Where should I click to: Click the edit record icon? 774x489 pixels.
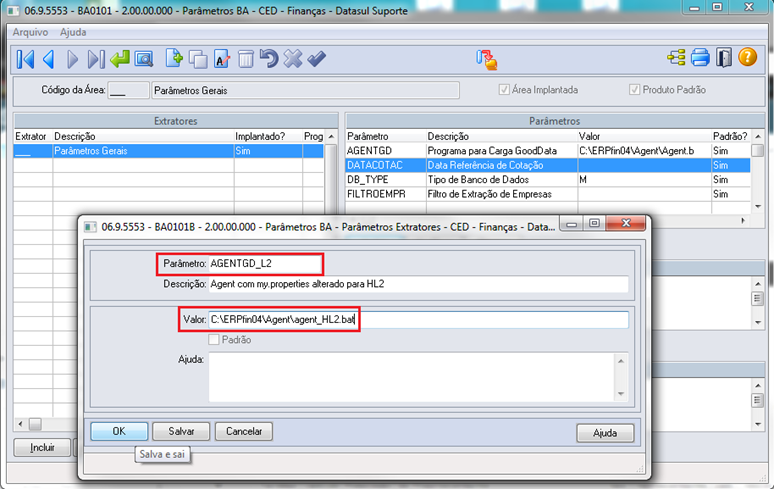pyautogui.click(x=222, y=59)
